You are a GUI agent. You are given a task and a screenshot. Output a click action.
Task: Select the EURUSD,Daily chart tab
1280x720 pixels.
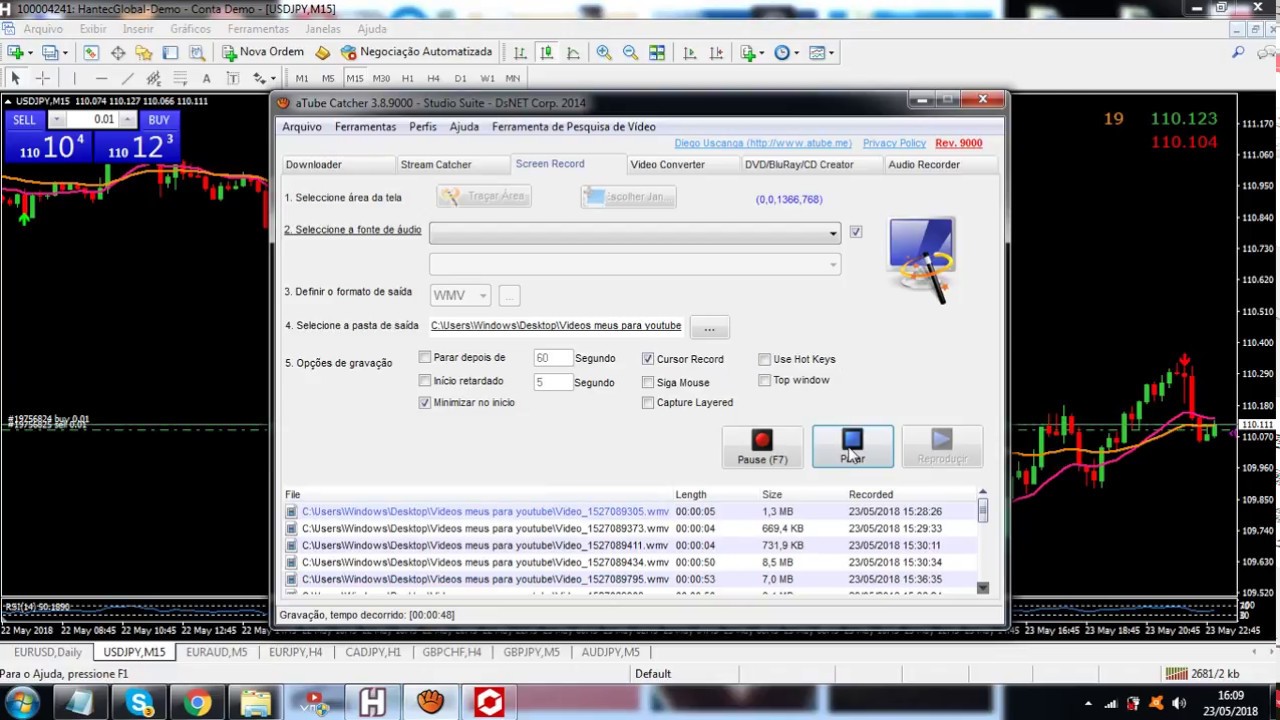[48, 652]
